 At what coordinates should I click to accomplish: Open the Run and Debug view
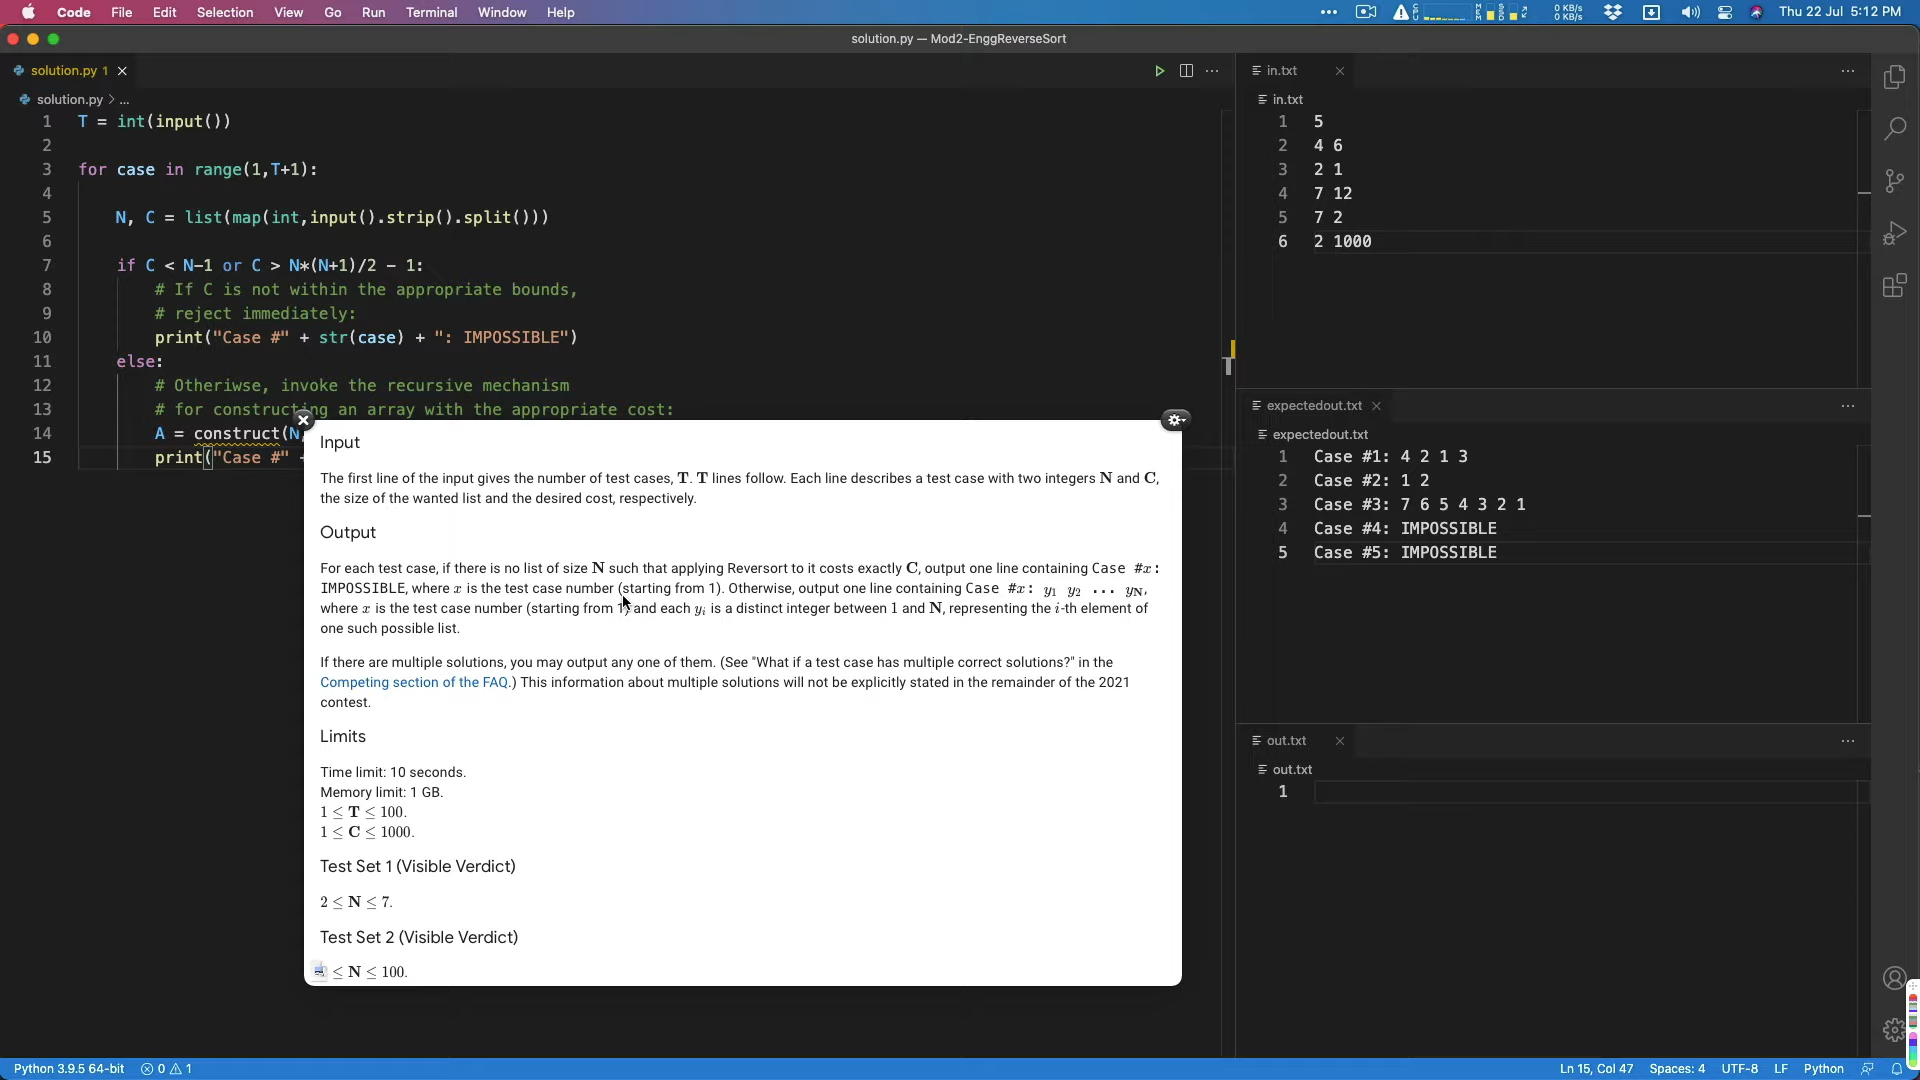[x=1894, y=234]
